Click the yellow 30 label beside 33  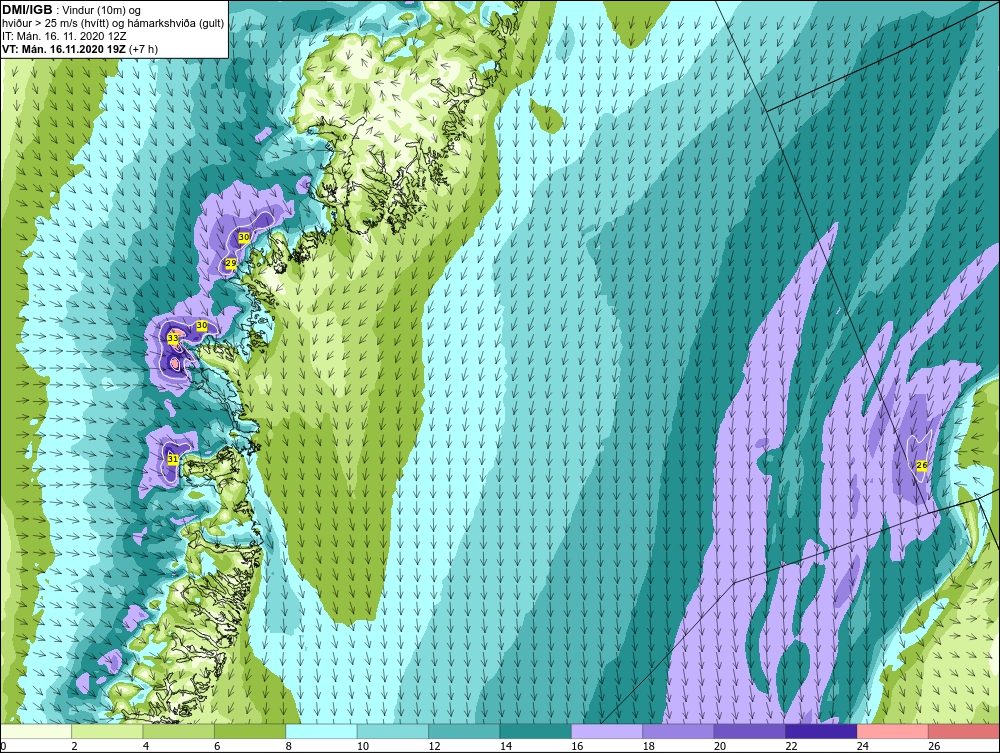click(x=202, y=325)
